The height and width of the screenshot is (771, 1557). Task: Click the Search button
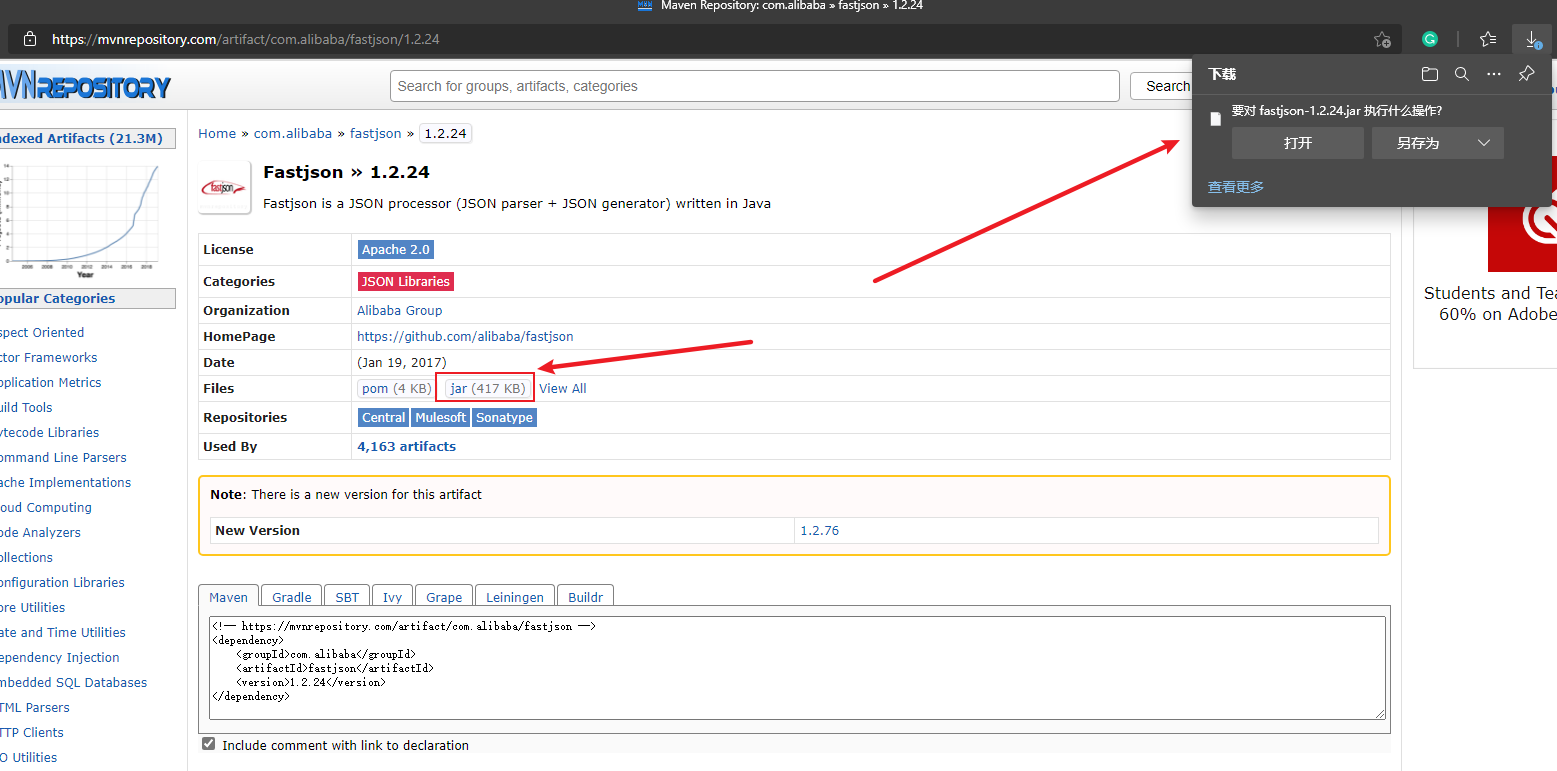(1166, 86)
